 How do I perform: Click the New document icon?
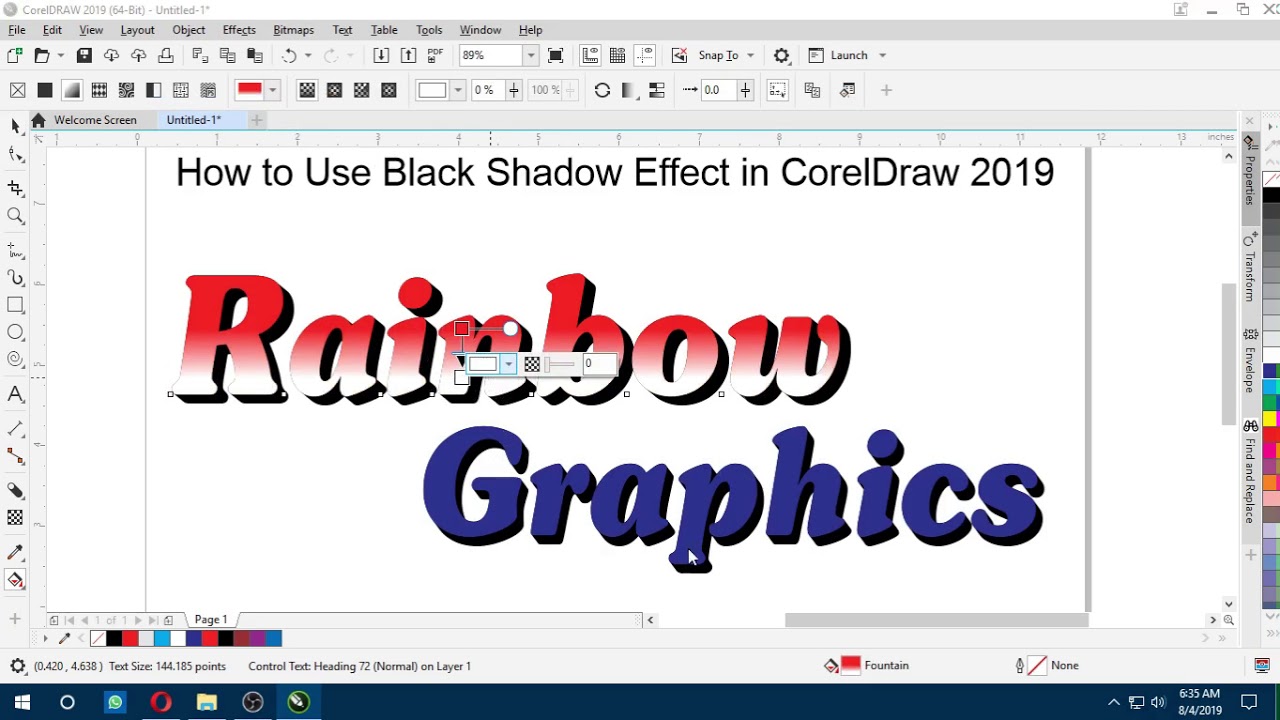click(x=15, y=55)
